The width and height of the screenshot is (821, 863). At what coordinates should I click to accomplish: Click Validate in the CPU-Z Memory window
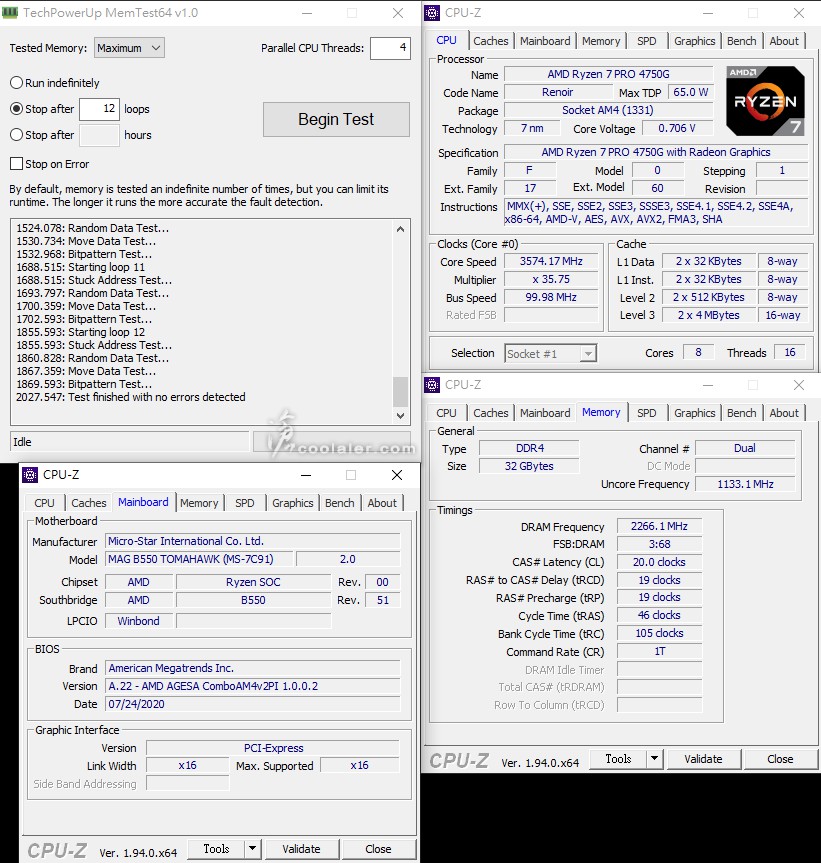tap(703, 759)
